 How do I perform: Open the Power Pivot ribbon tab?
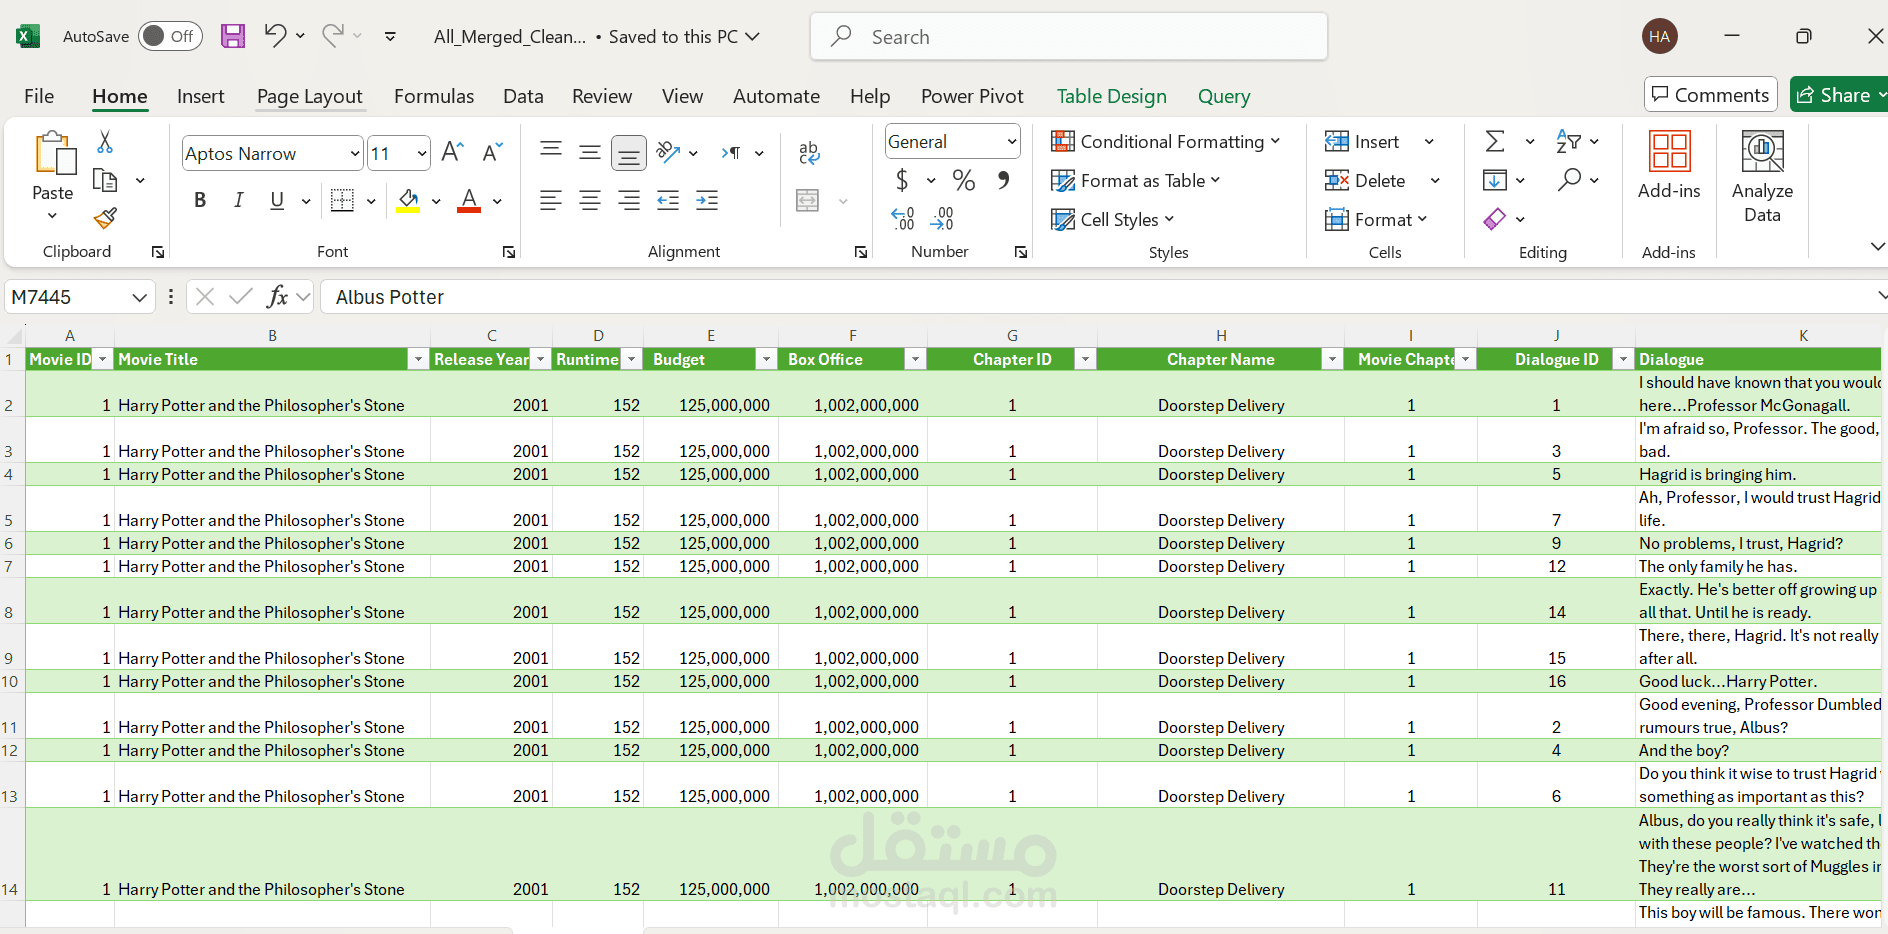click(971, 95)
